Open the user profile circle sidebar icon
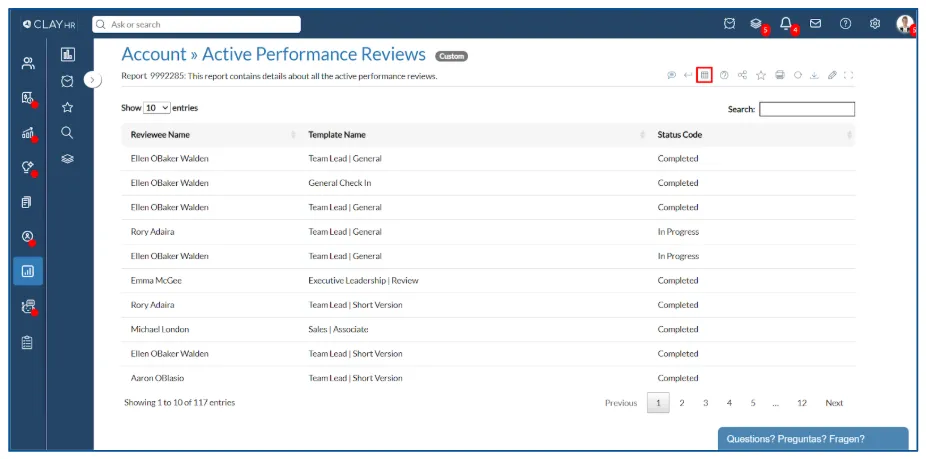 [x=28, y=236]
